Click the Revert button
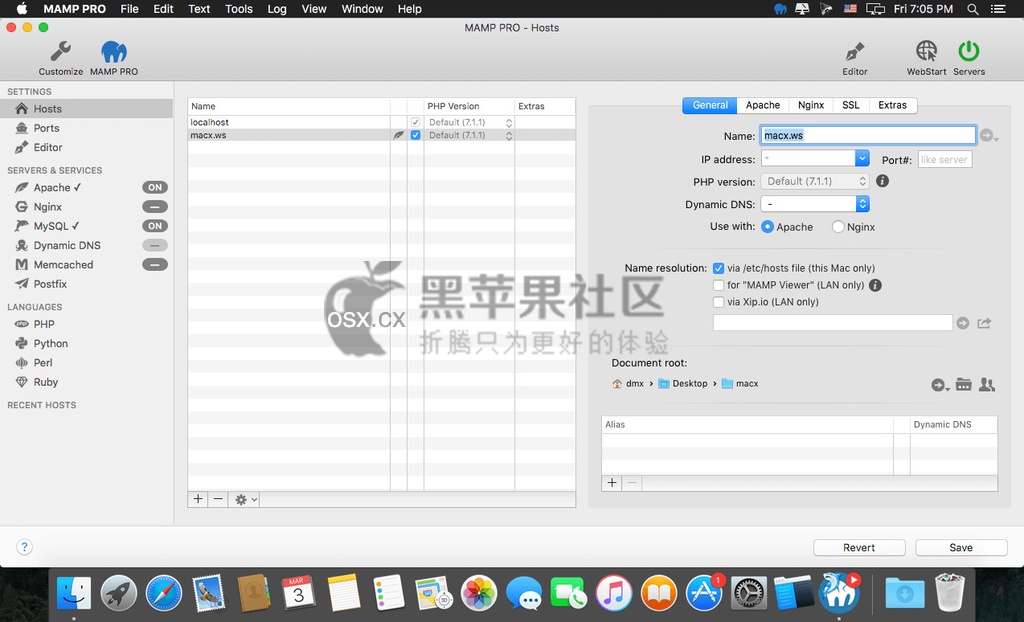This screenshot has width=1024, height=622. tap(859, 548)
